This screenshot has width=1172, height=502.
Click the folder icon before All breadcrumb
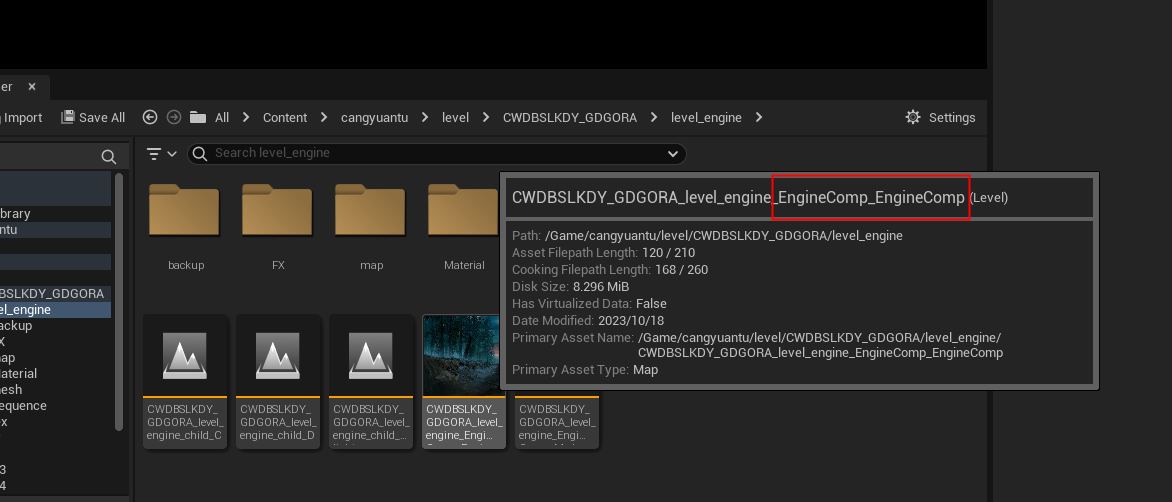click(198, 117)
